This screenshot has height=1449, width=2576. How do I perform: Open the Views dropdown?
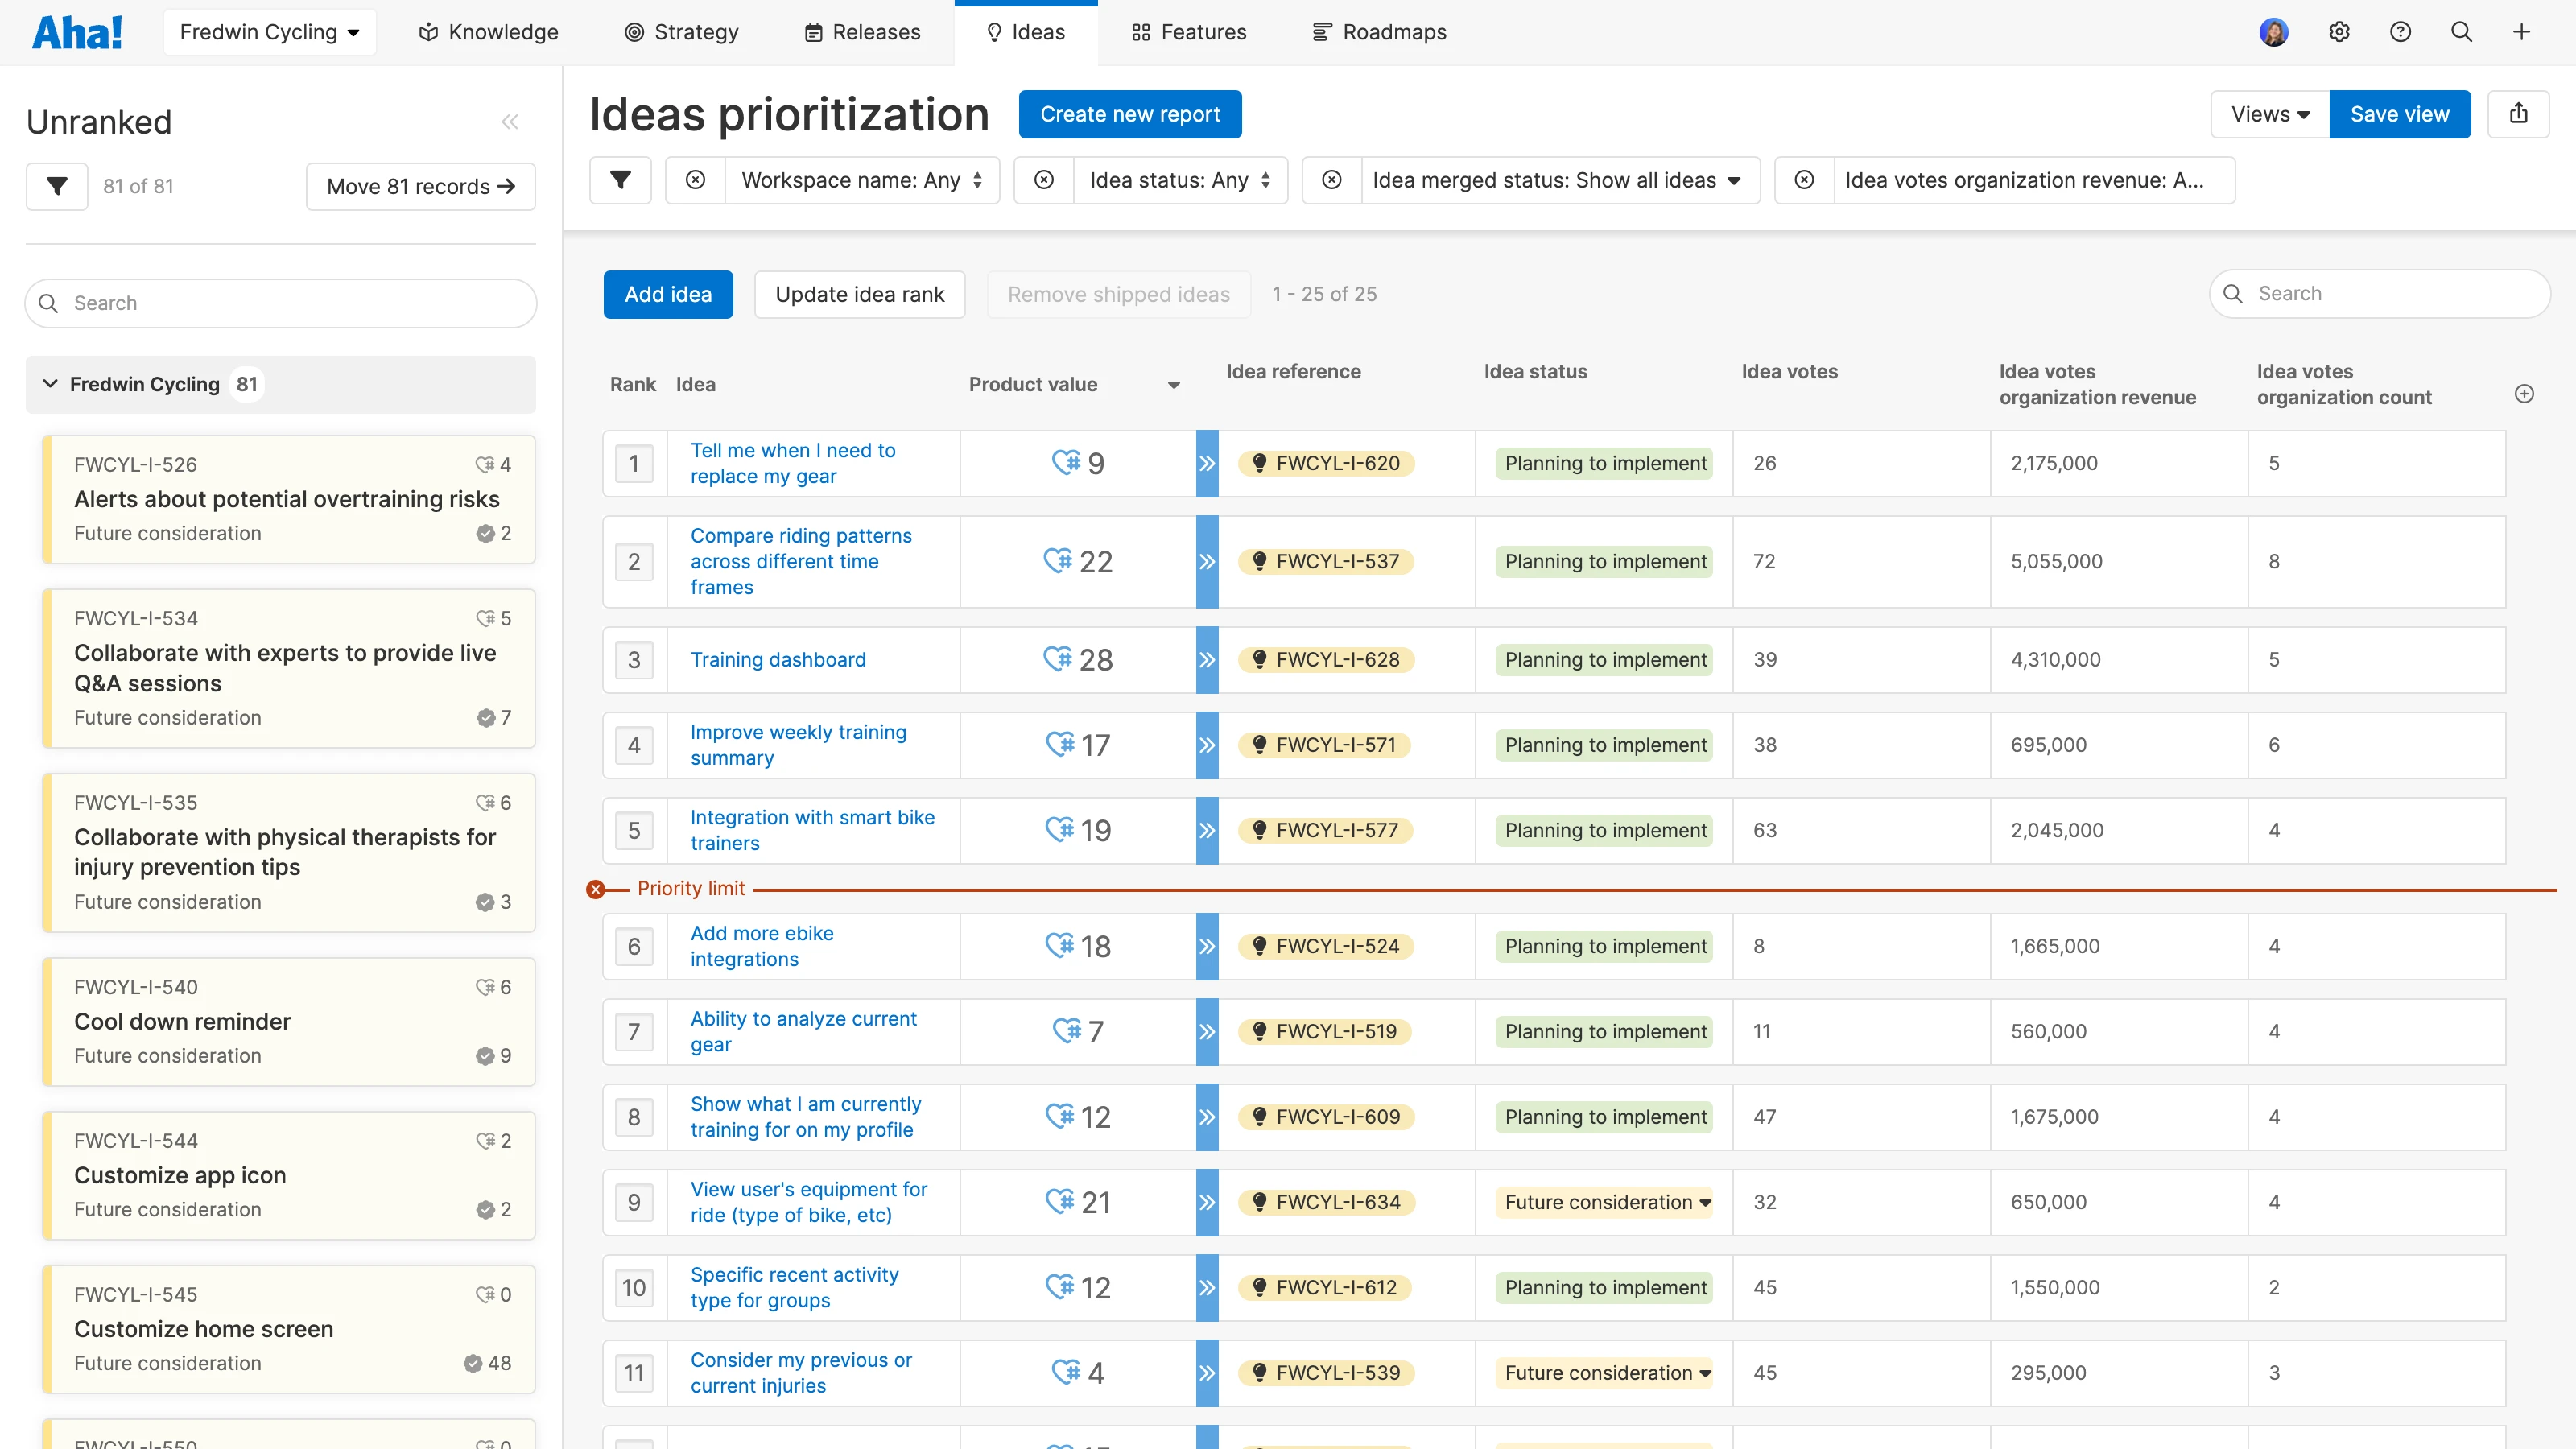point(2268,114)
